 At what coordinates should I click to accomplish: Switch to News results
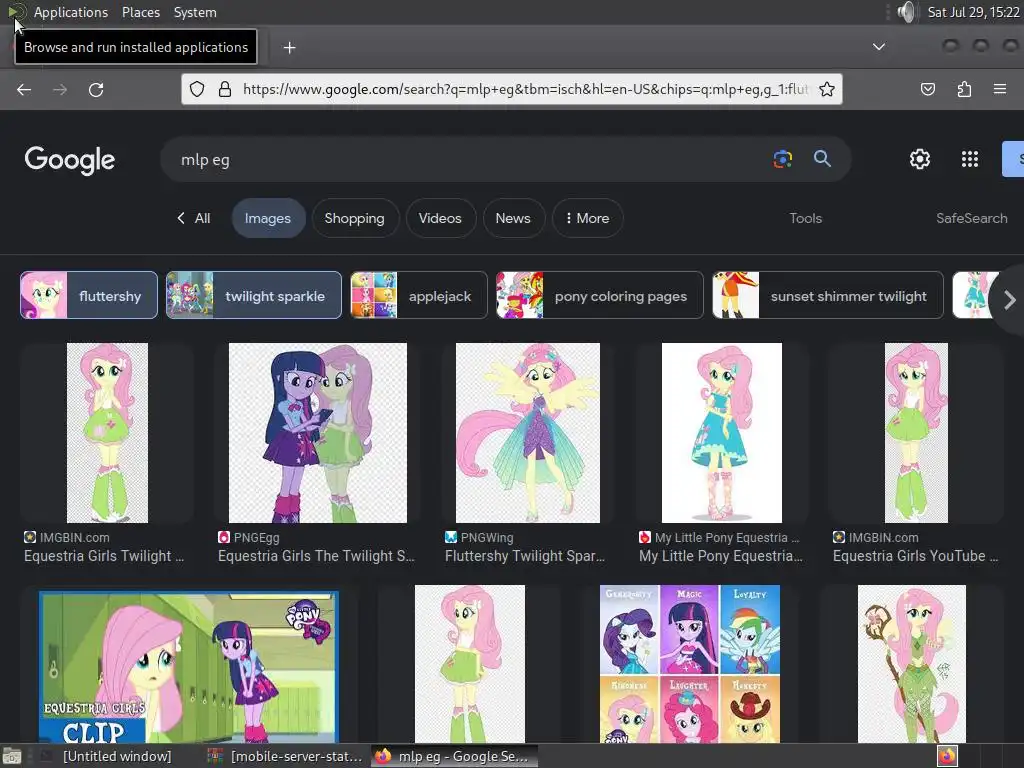[x=513, y=218]
